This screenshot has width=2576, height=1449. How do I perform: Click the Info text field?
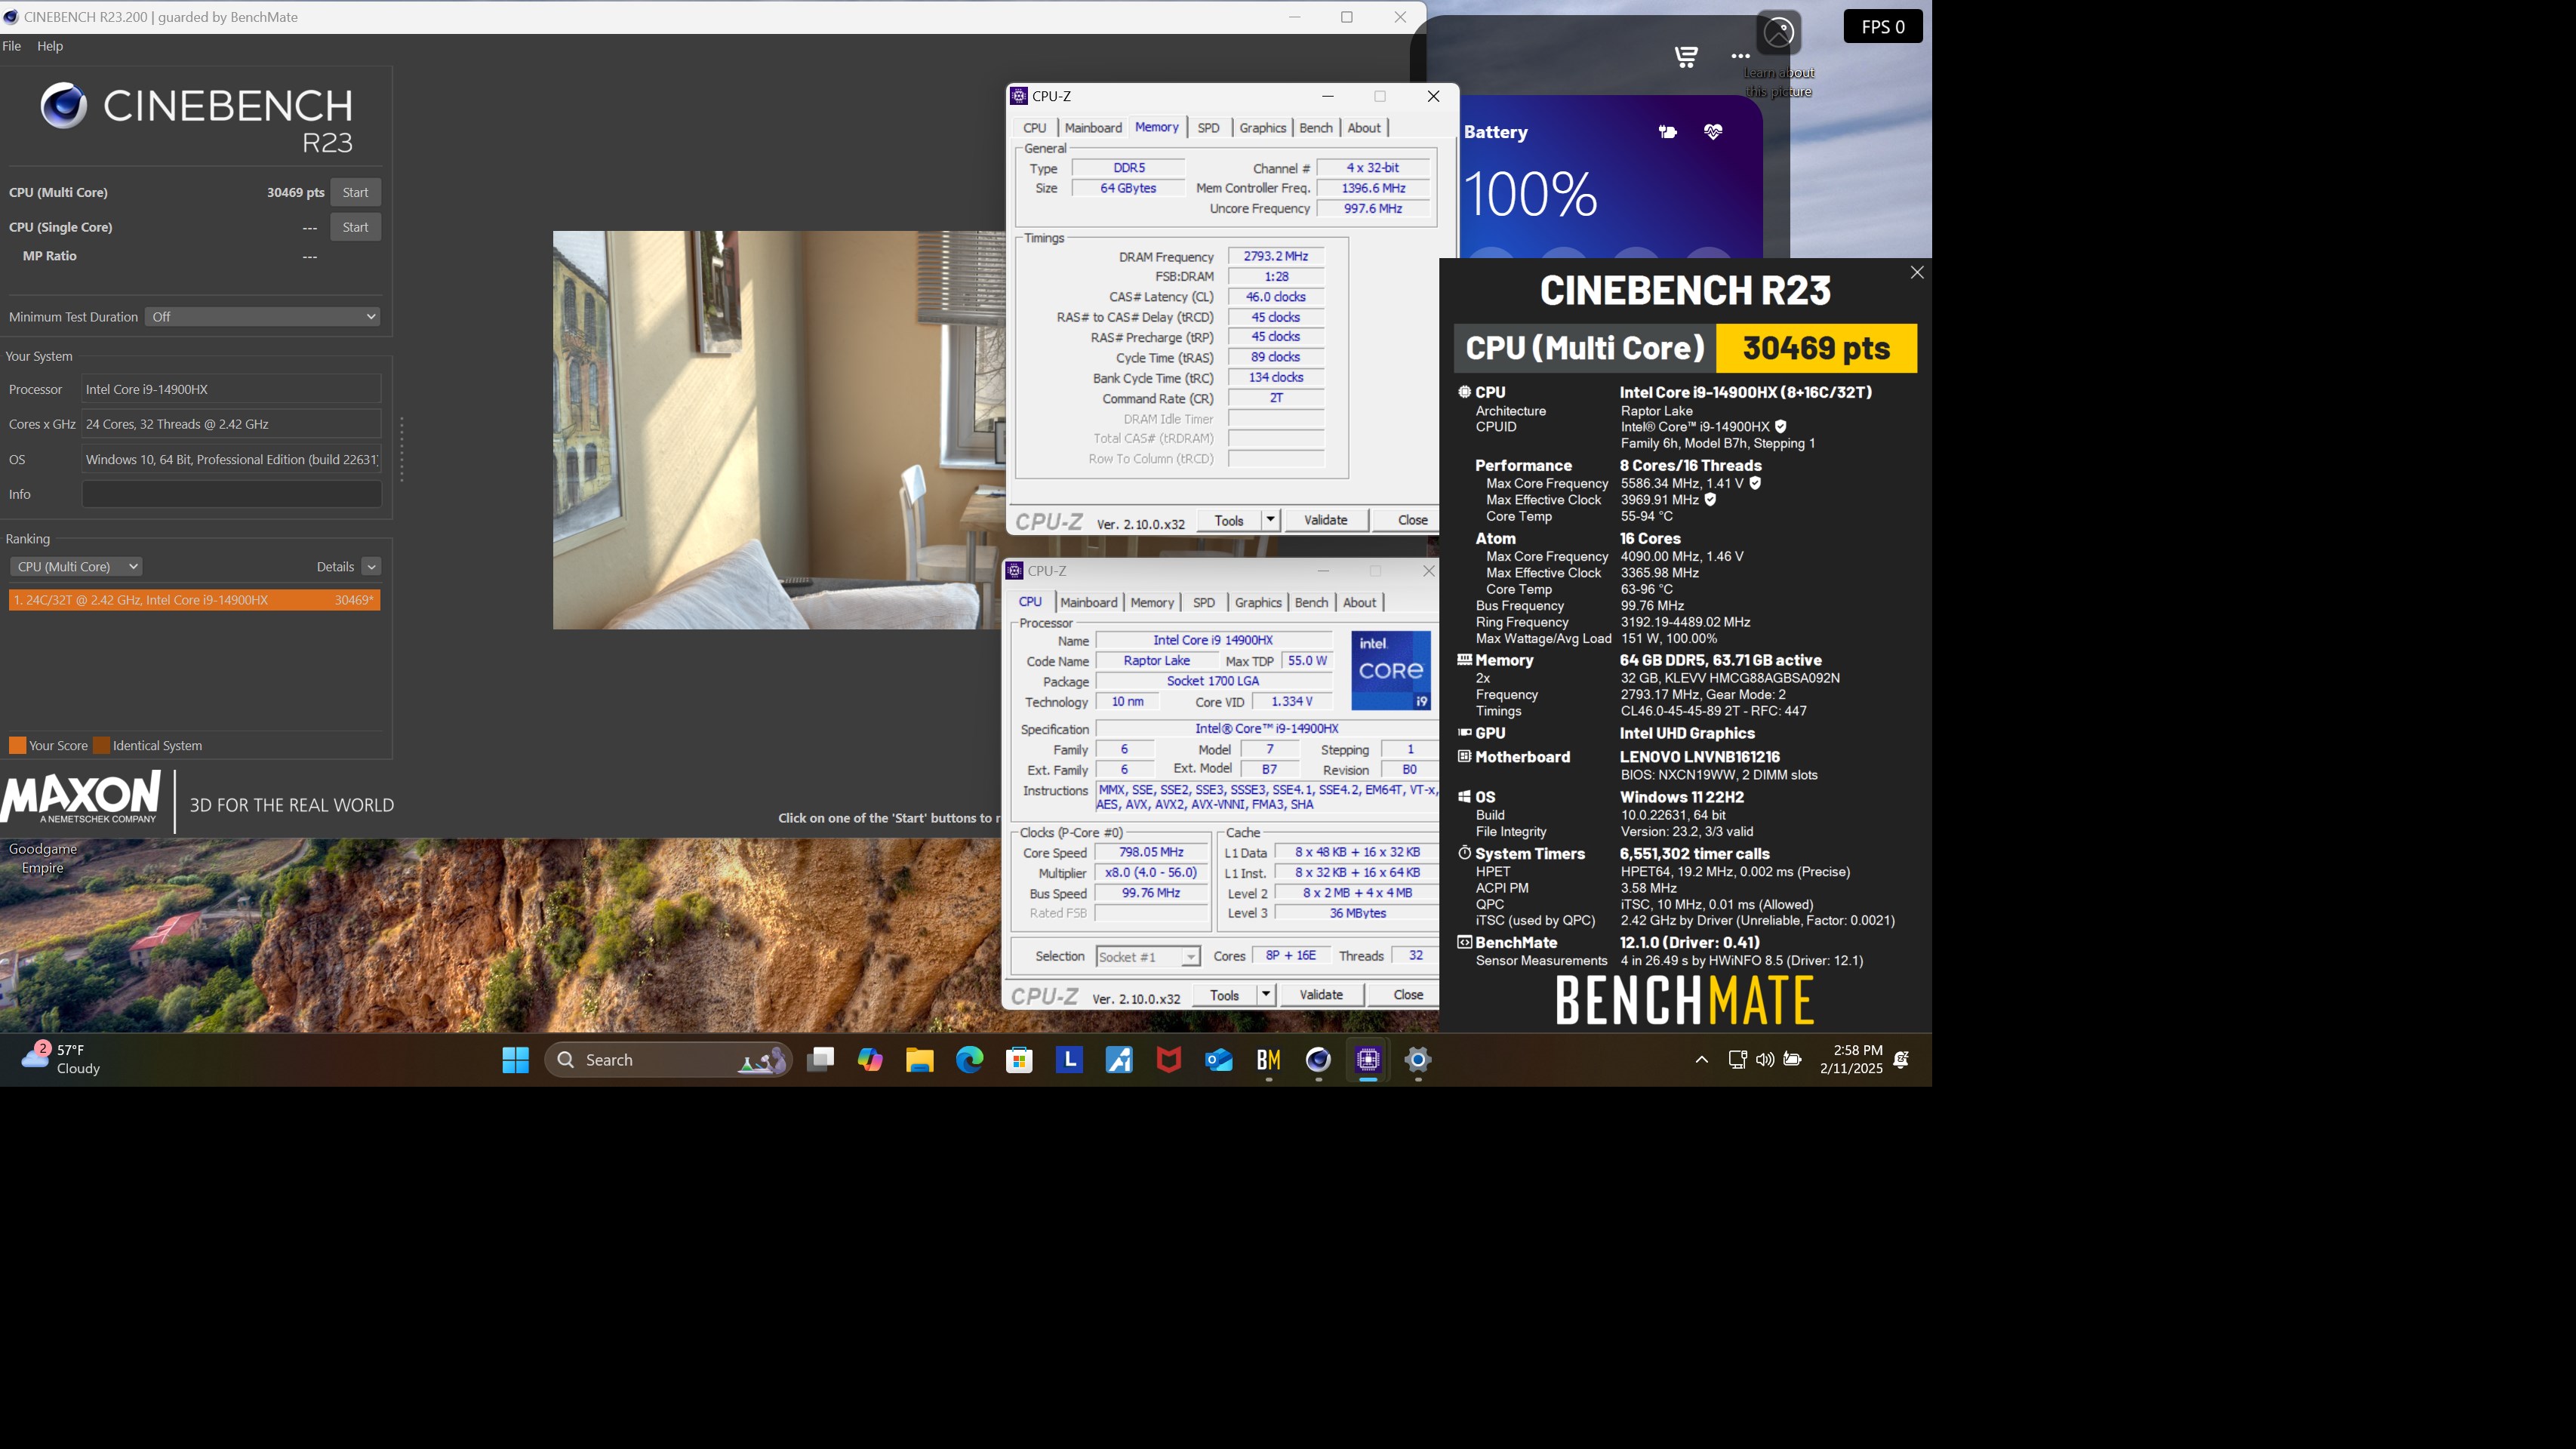coord(231,494)
